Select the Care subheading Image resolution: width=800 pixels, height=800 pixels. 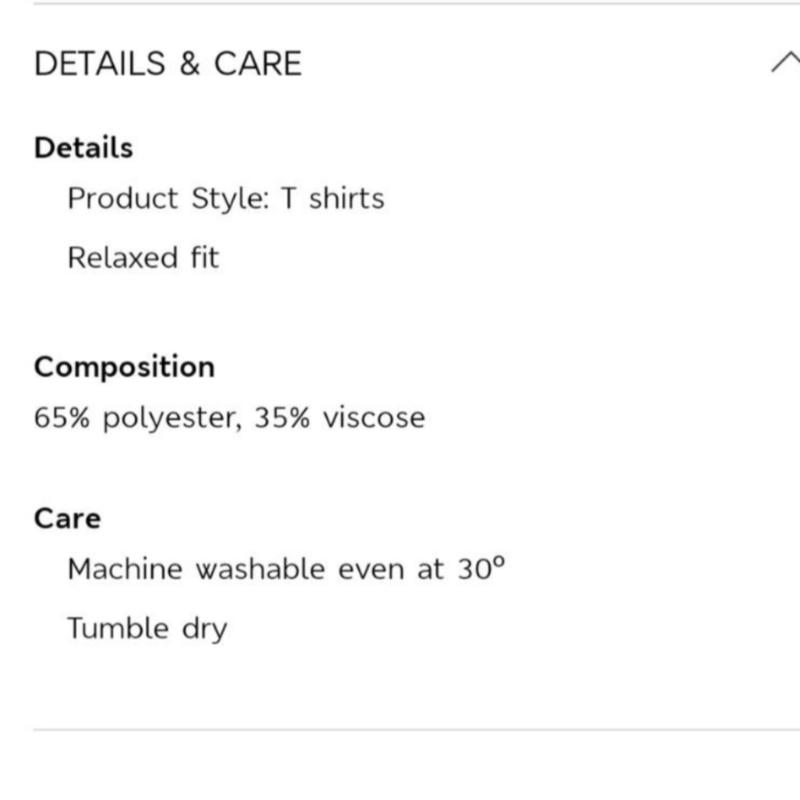[67, 519]
